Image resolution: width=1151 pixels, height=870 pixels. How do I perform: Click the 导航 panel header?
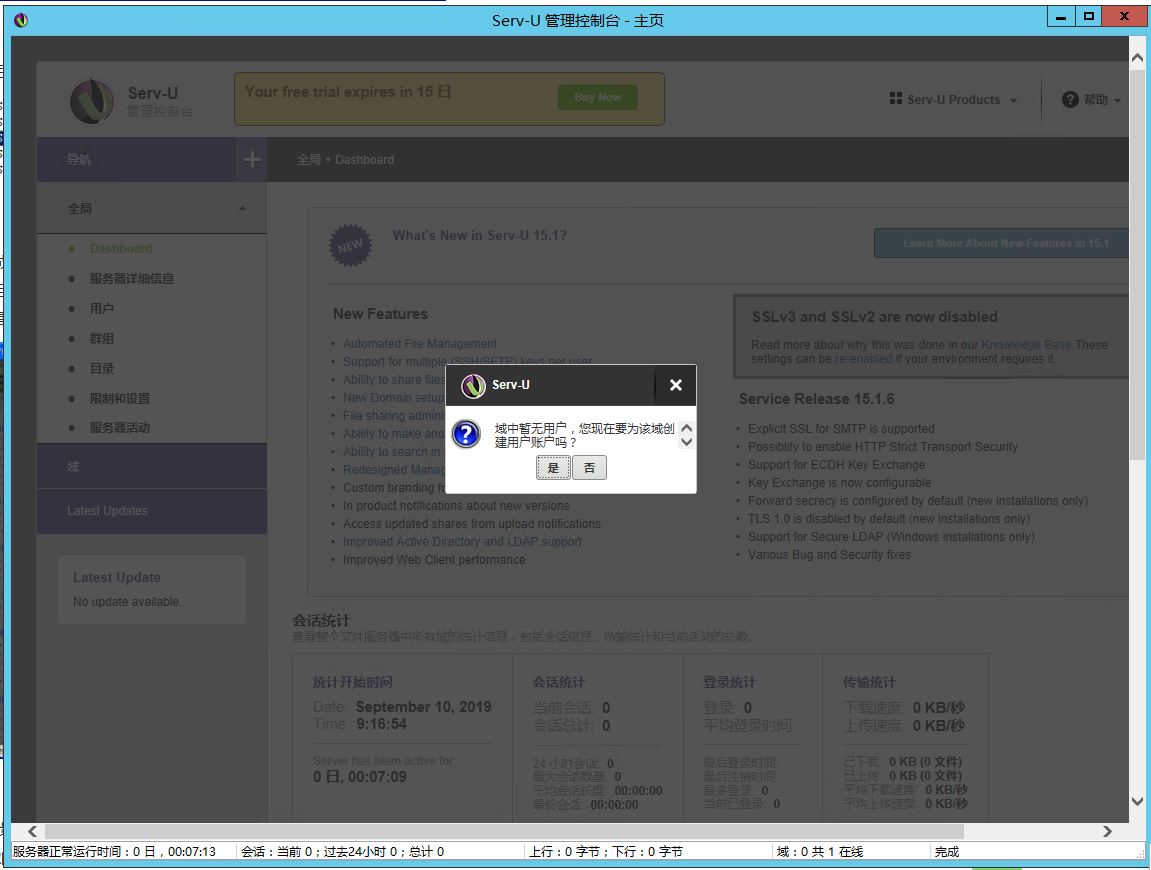(137, 159)
